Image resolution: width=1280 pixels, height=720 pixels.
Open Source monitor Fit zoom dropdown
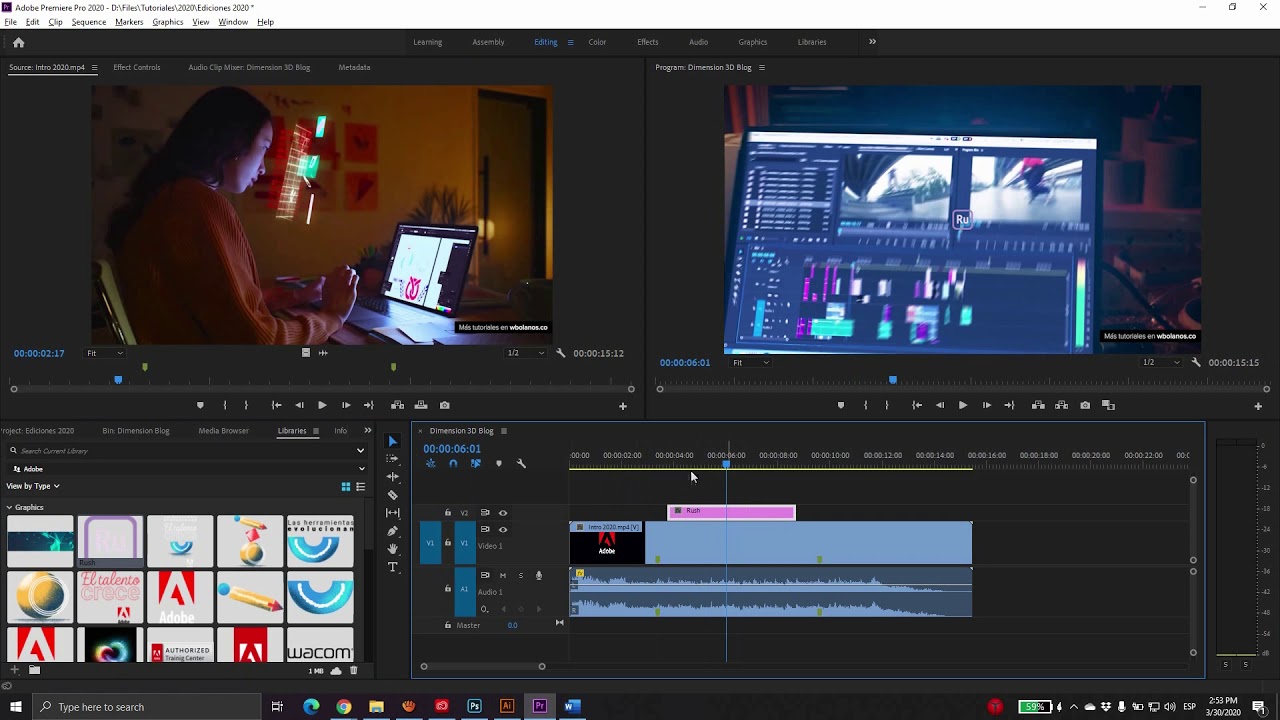click(x=105, y=353)
